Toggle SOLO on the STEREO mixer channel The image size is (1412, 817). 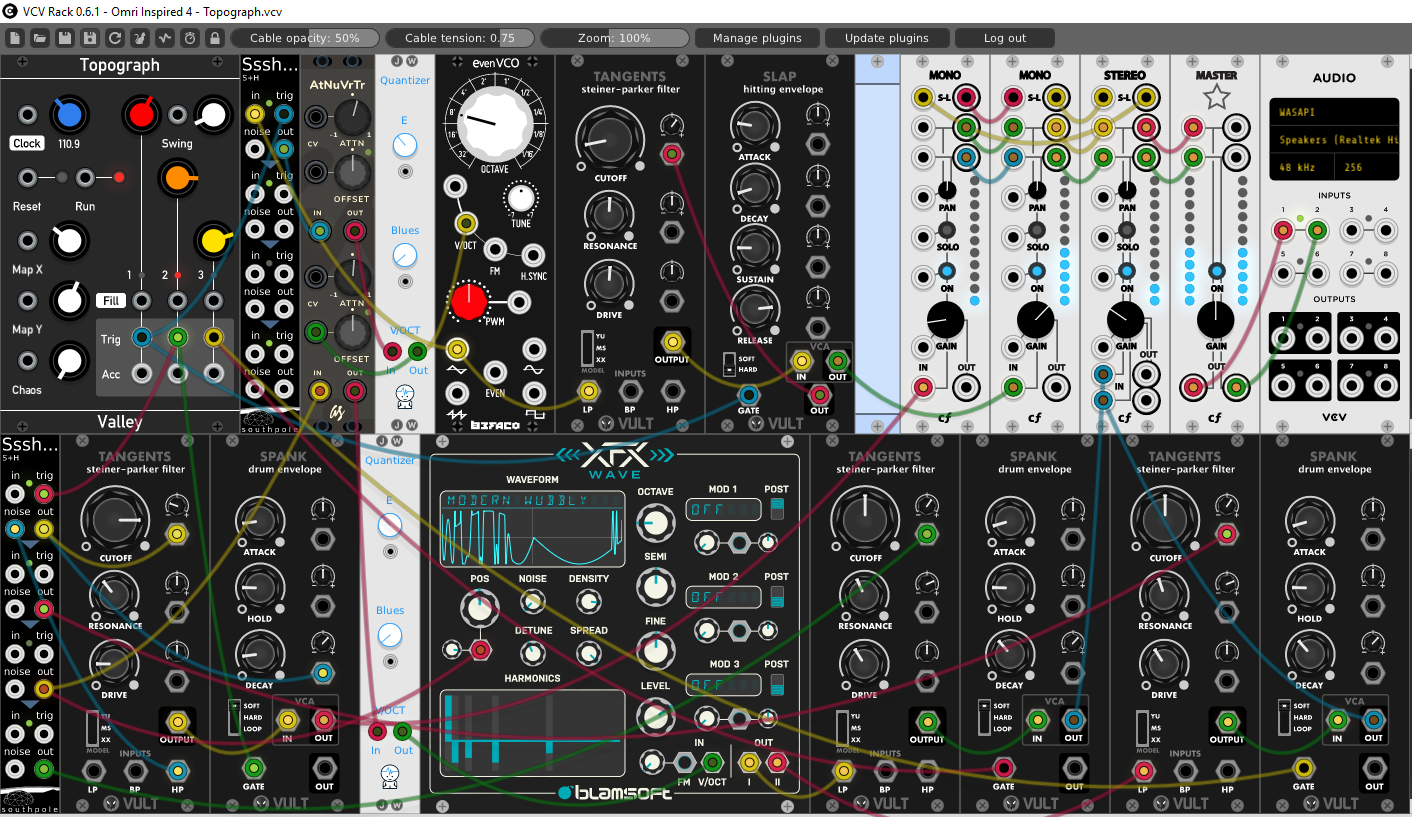pos(1127,232)
